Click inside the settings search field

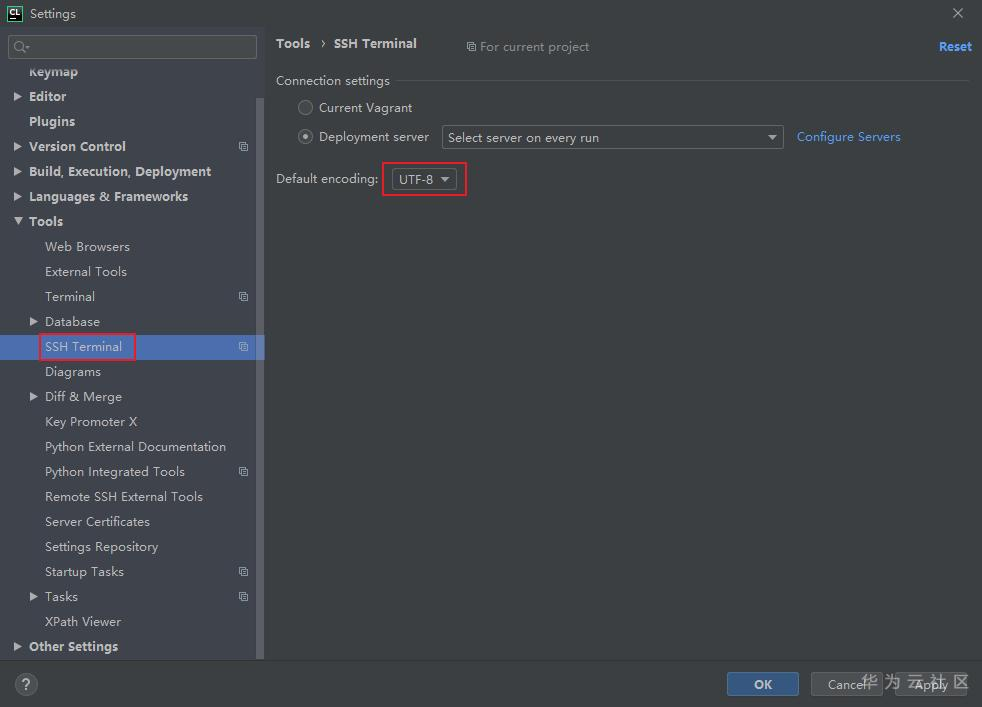(x=140, y=47)
